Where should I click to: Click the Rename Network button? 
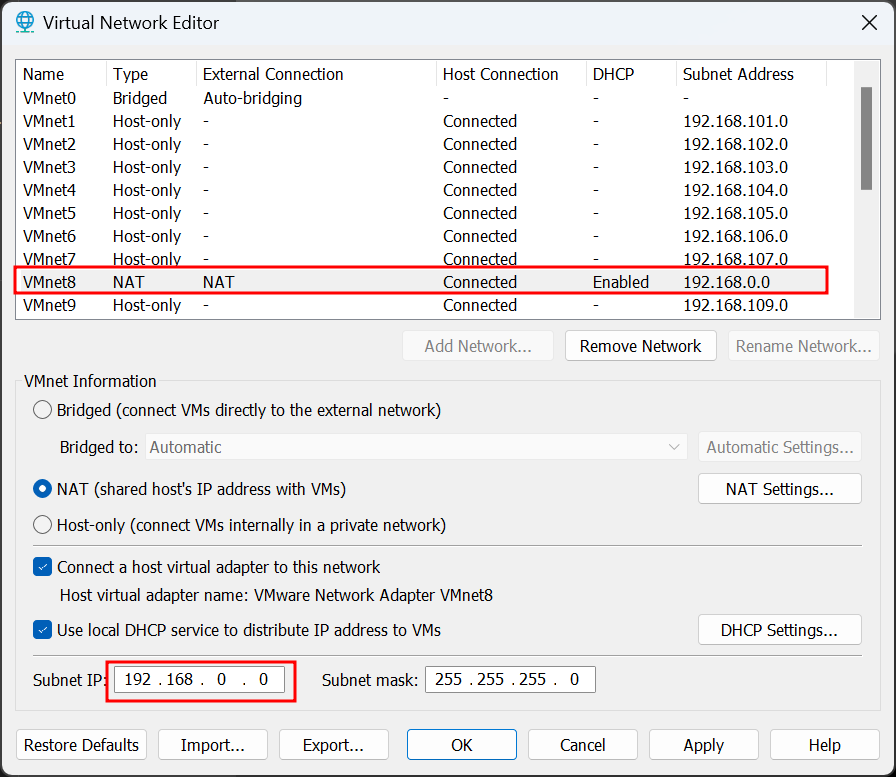803,346
